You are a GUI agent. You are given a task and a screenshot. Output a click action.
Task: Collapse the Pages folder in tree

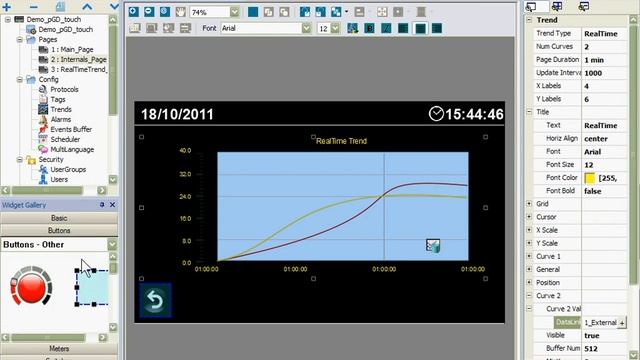(20, 40)
